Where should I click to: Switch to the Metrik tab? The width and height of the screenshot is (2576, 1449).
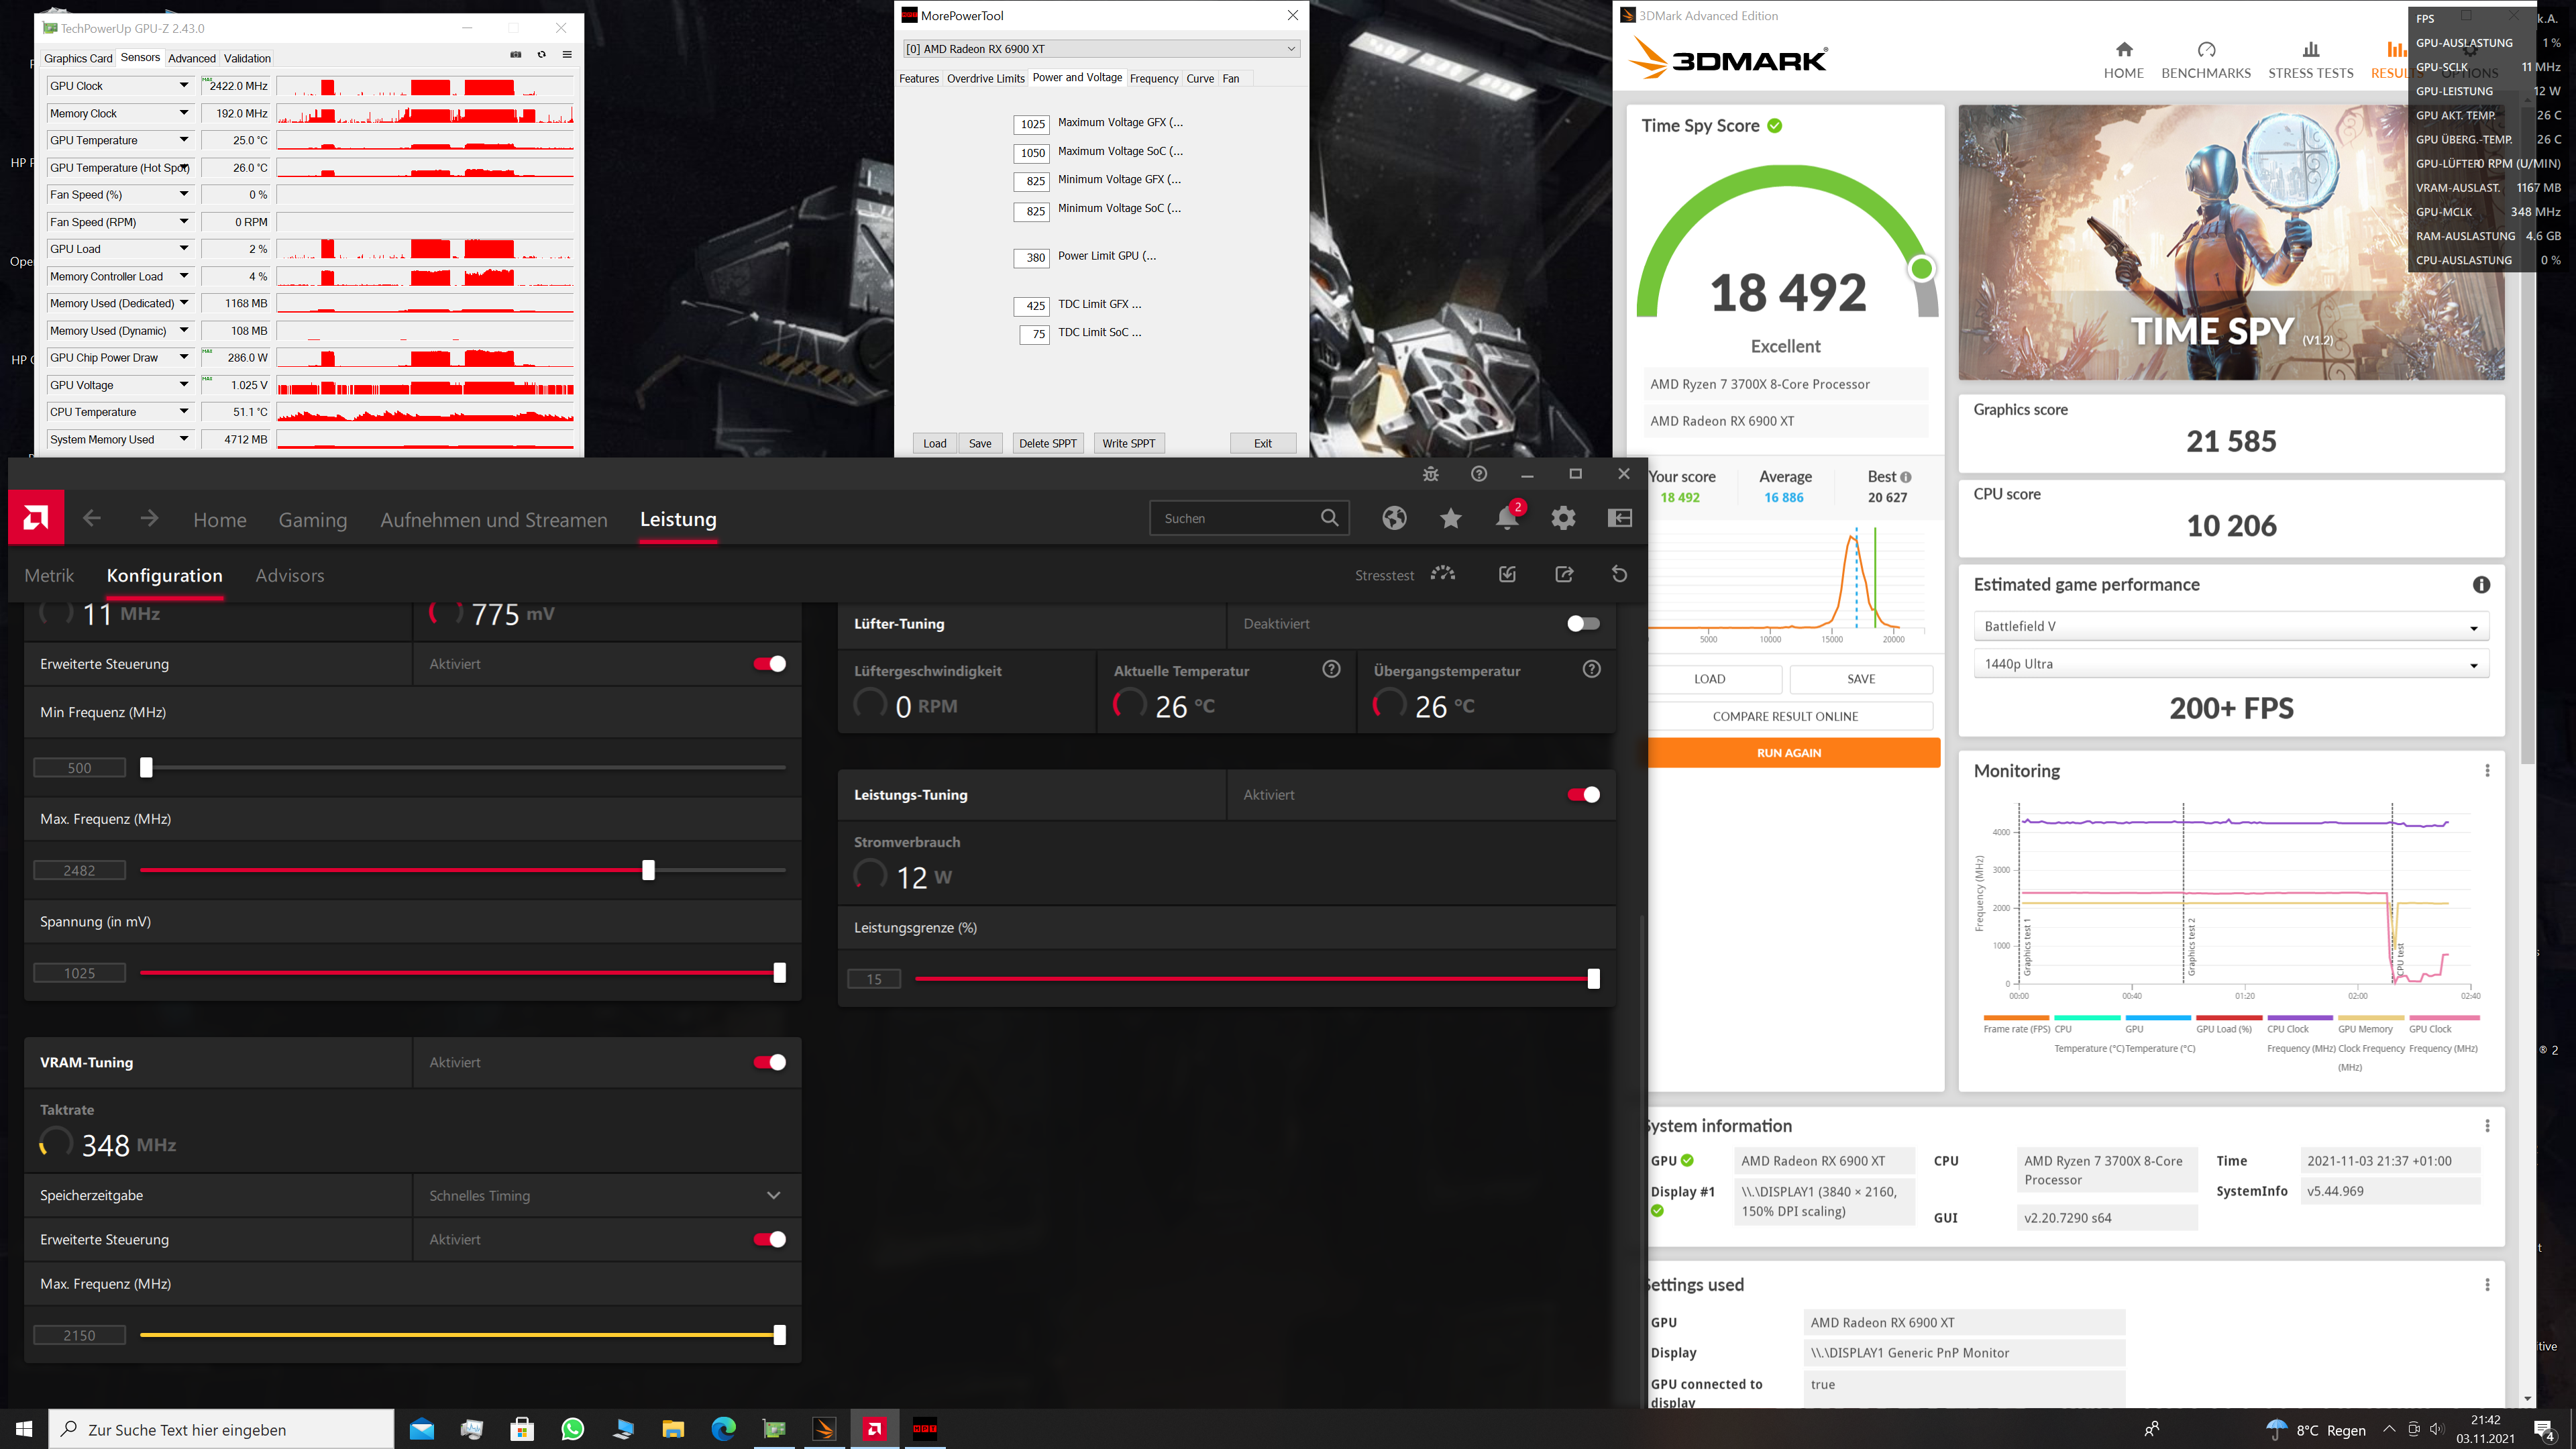click(49, 576)
